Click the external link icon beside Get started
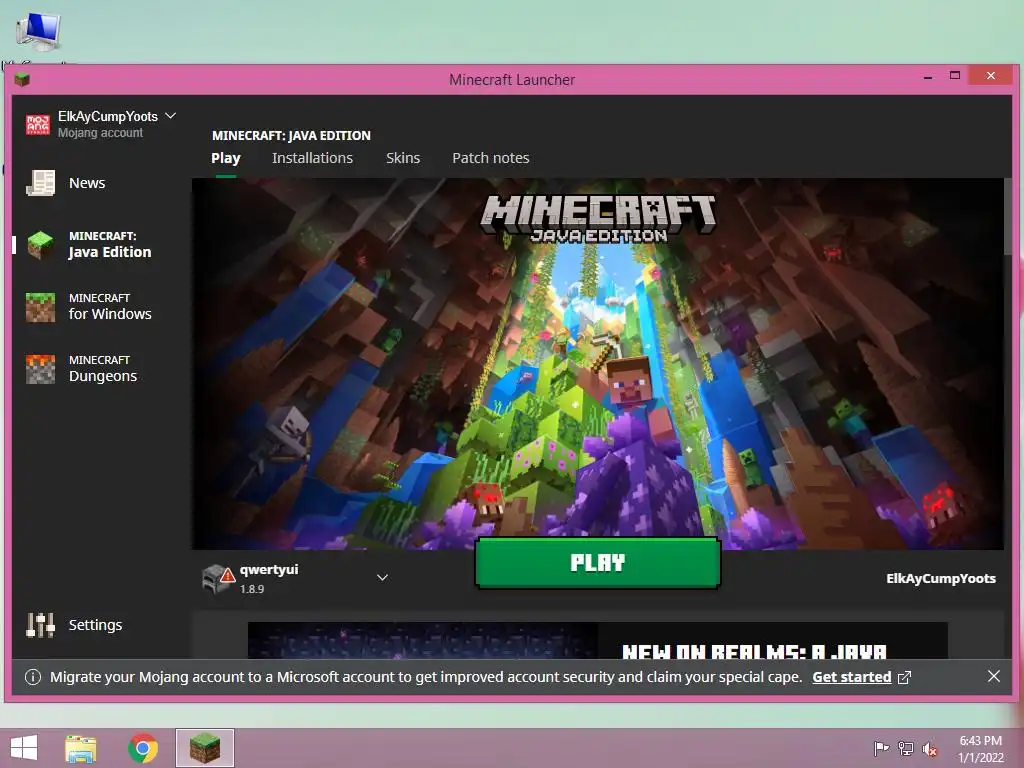Viewport: 1024px width, 768px height. click(x=904, y=677)
